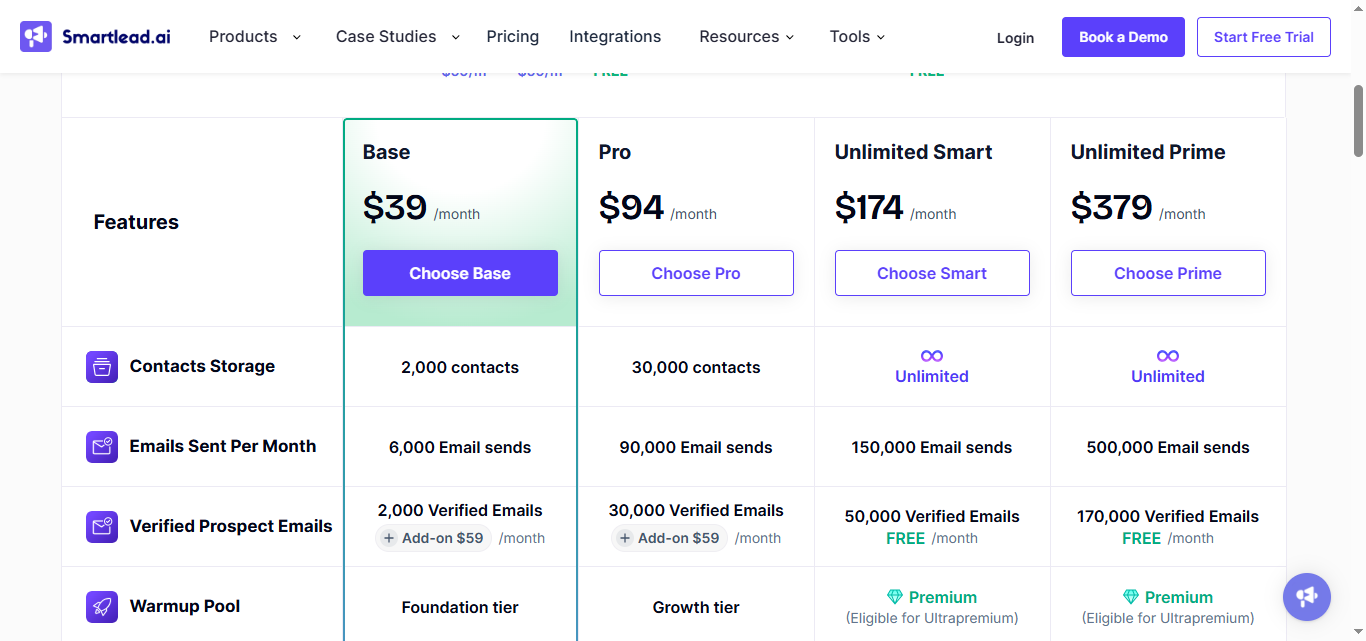
Task: Select Integrations in the navigation bar
Action: click(615, 36)
